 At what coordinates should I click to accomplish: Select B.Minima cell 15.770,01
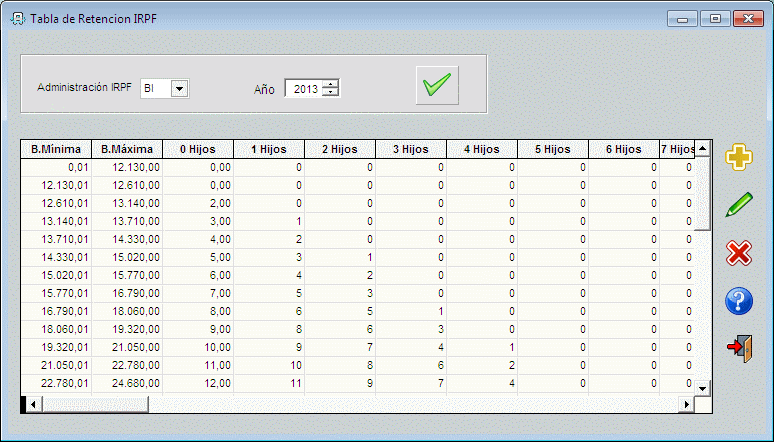click(56, 293)
